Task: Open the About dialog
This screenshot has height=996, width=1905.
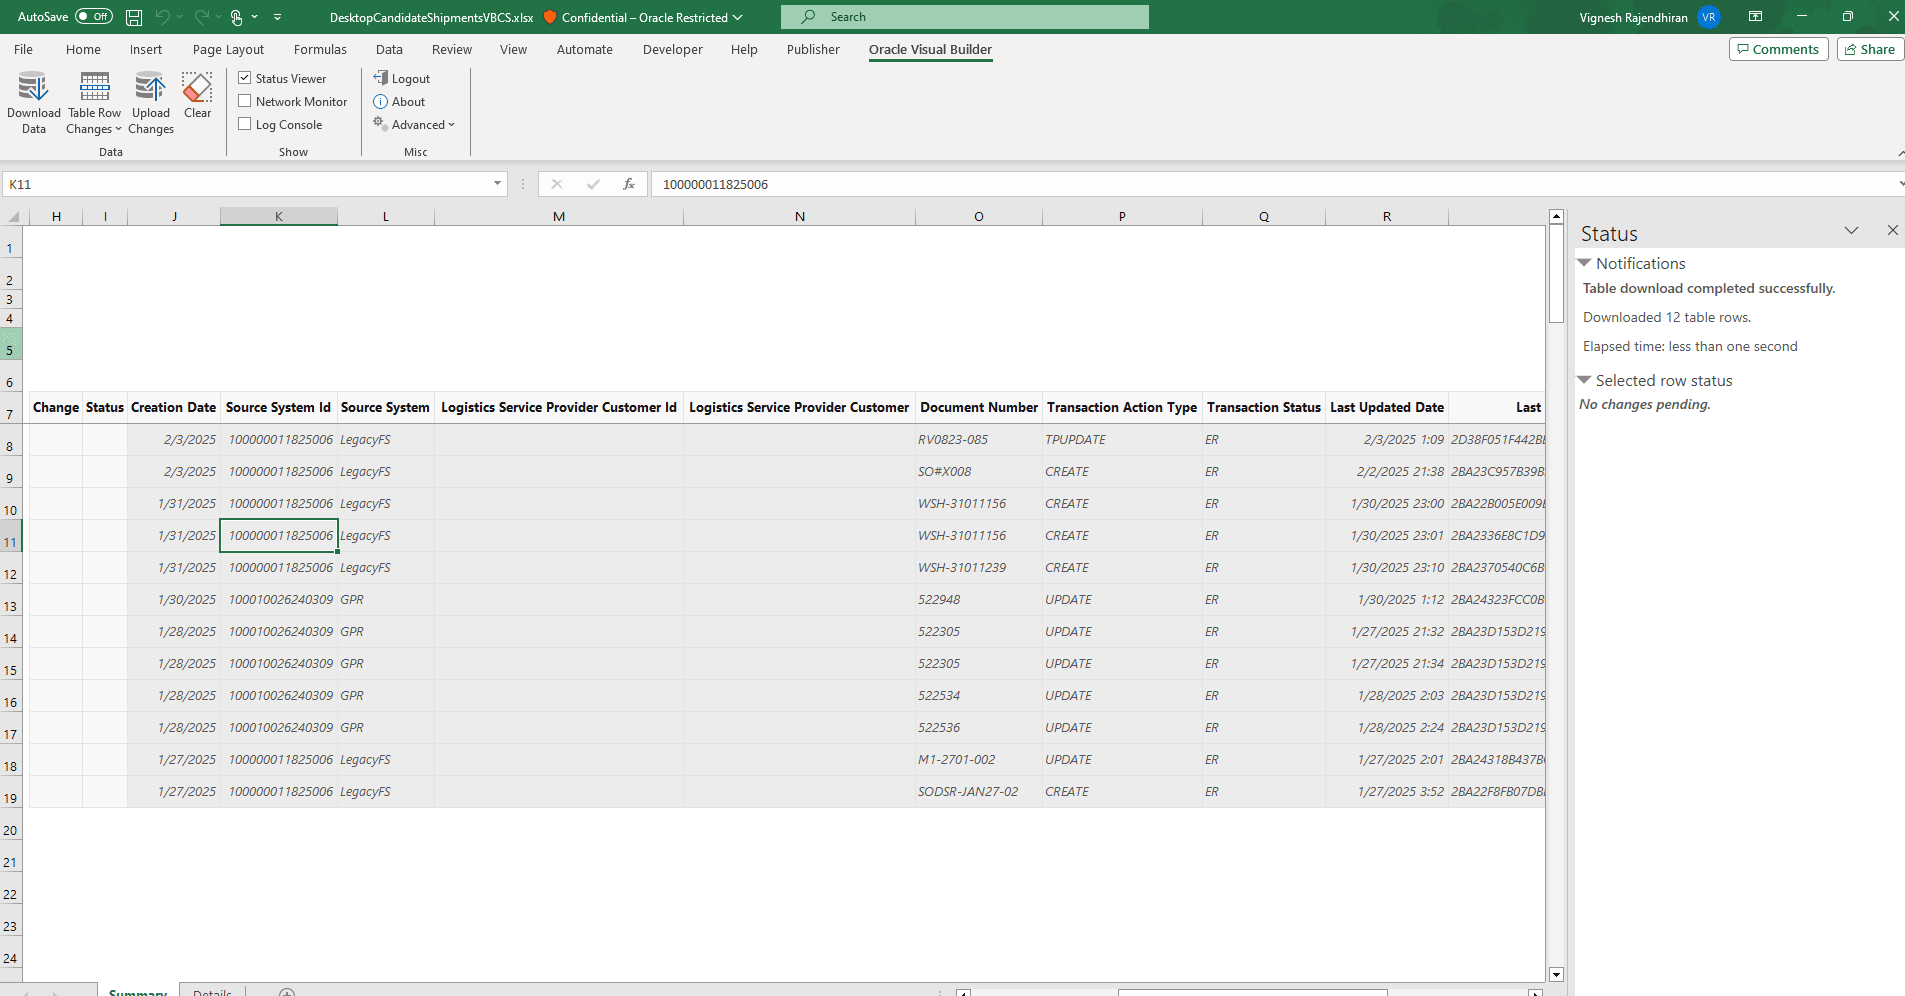Action: (399, 101)
